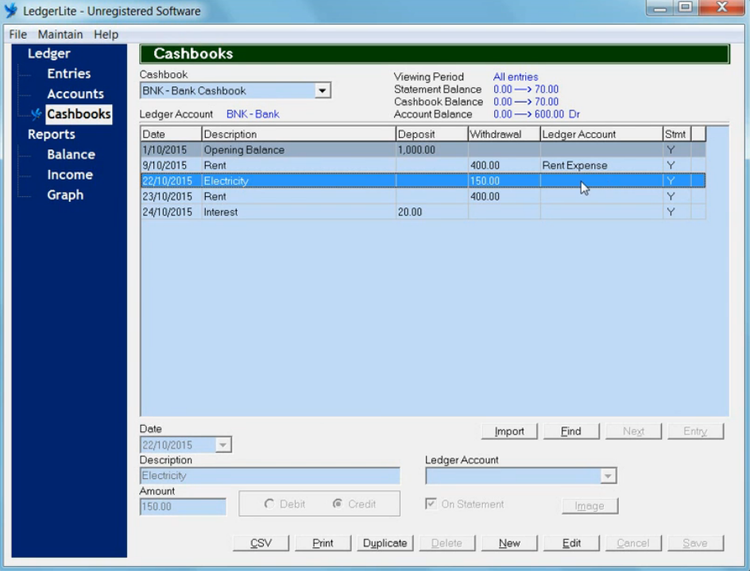Select the Debit radio button

coord(268,504)
